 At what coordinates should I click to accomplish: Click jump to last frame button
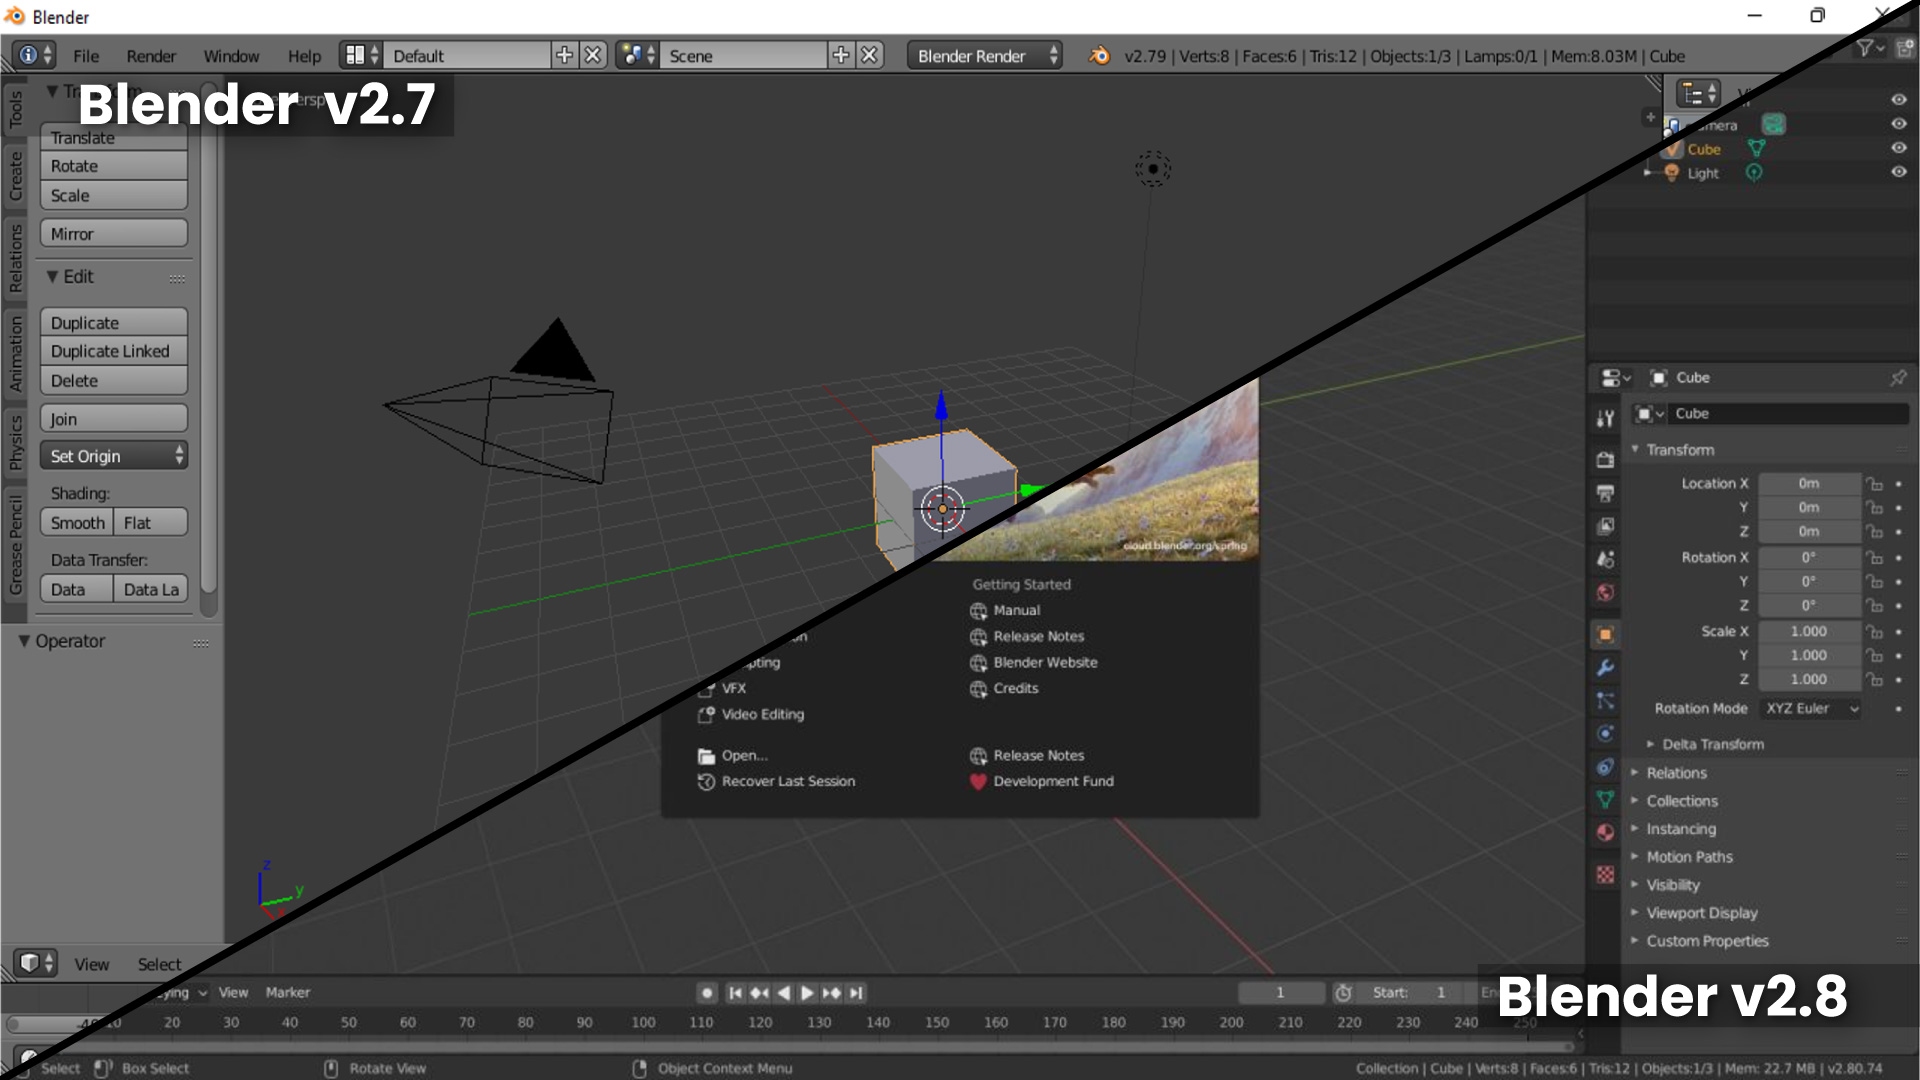click(x=855, y=993)
